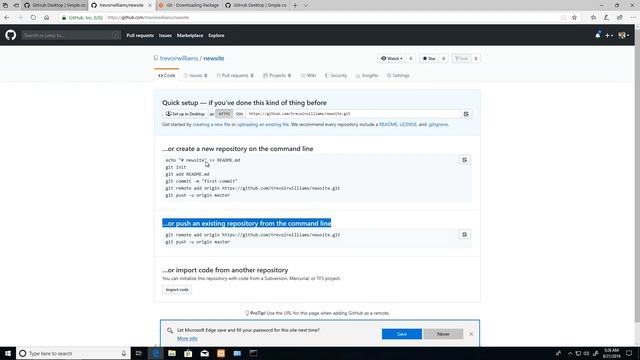
Task: Open the Windows Start menu
Action: 8,353
